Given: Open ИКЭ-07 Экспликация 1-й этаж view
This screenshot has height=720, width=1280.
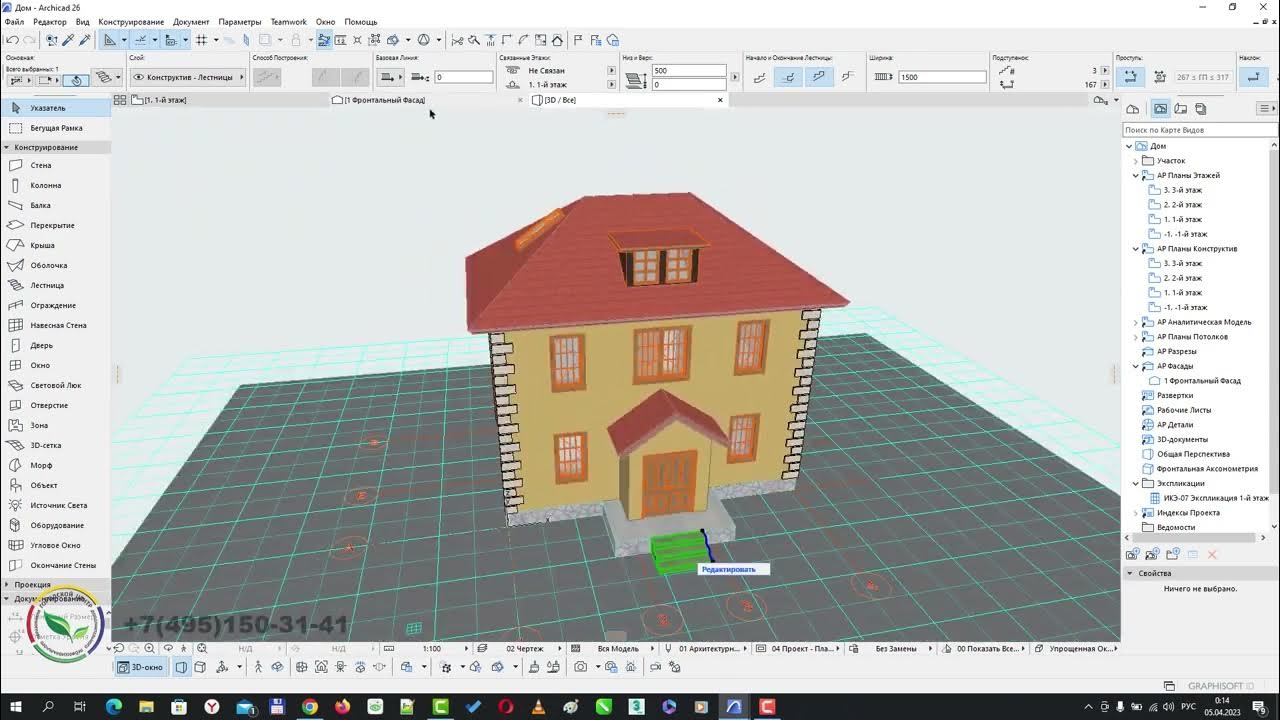Looking at the screenshot, I should (x=1215, y=498).
